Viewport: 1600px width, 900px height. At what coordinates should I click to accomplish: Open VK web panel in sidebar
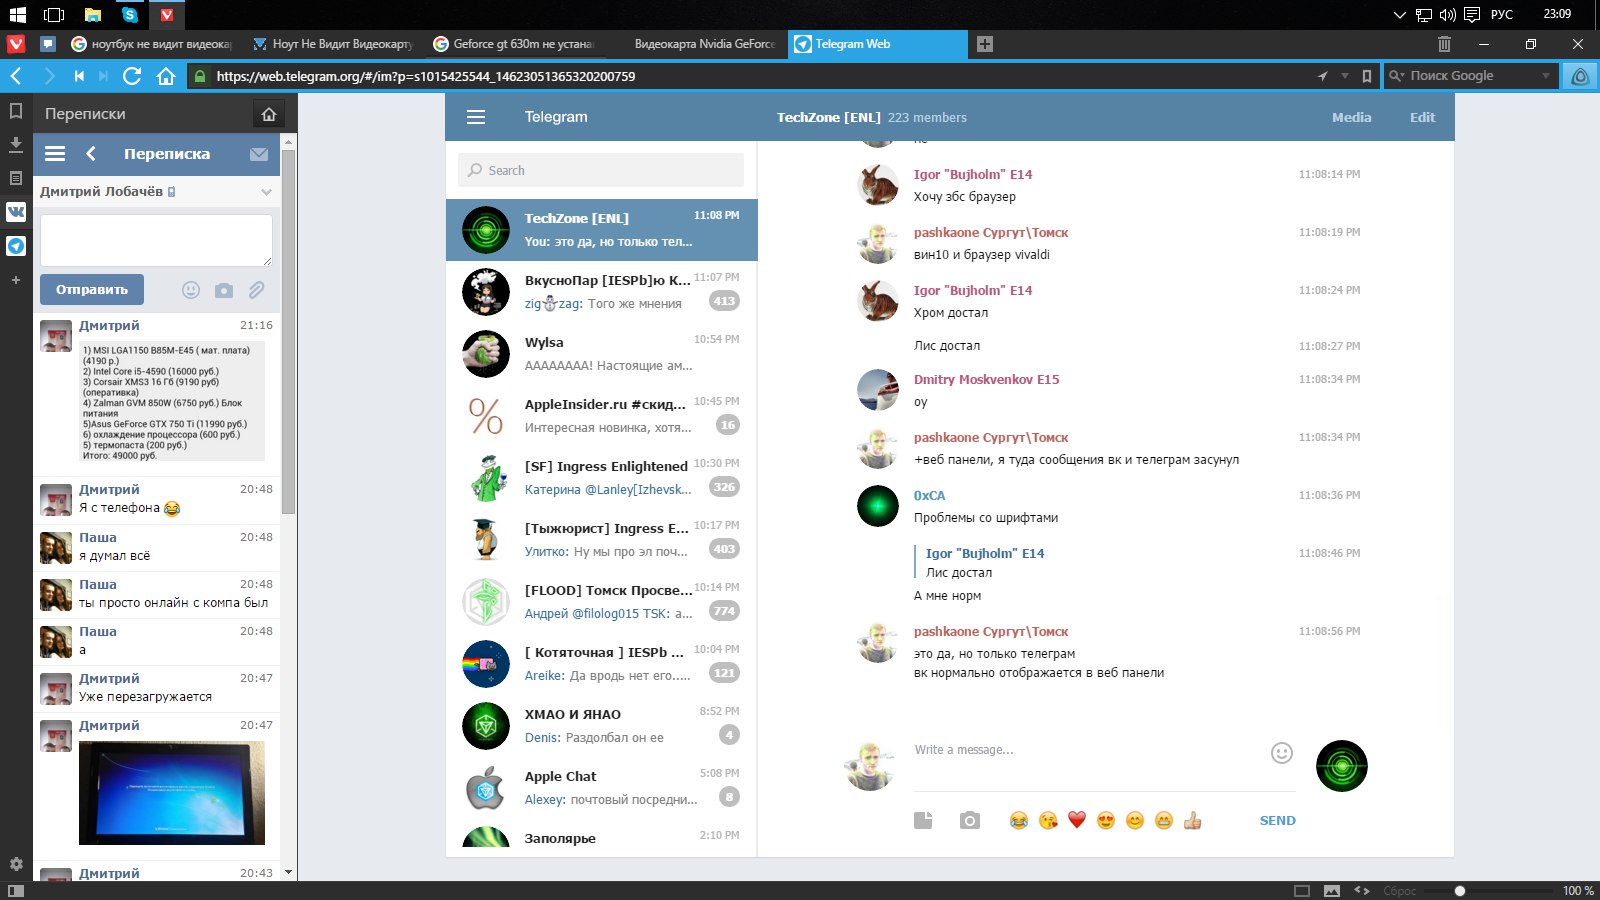click(x=16, y=212)
